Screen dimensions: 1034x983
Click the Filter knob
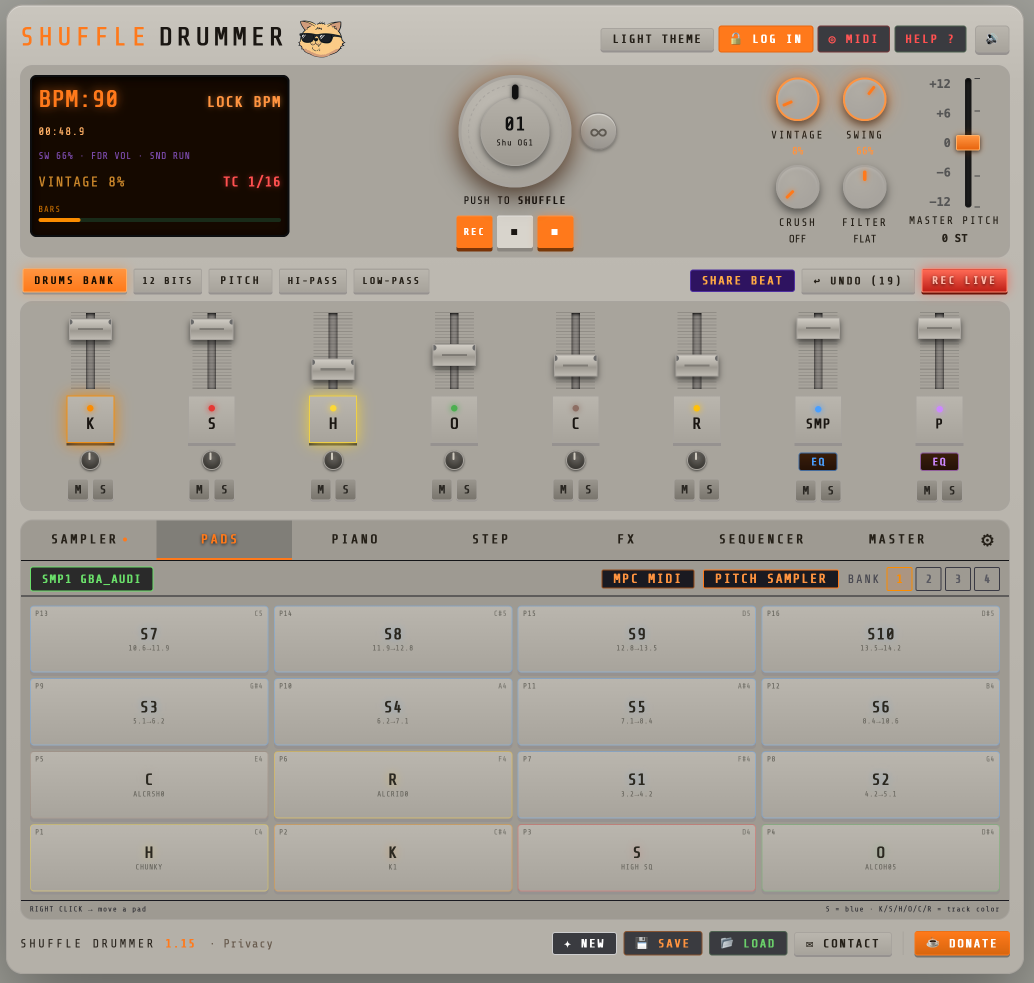point(864,187)
